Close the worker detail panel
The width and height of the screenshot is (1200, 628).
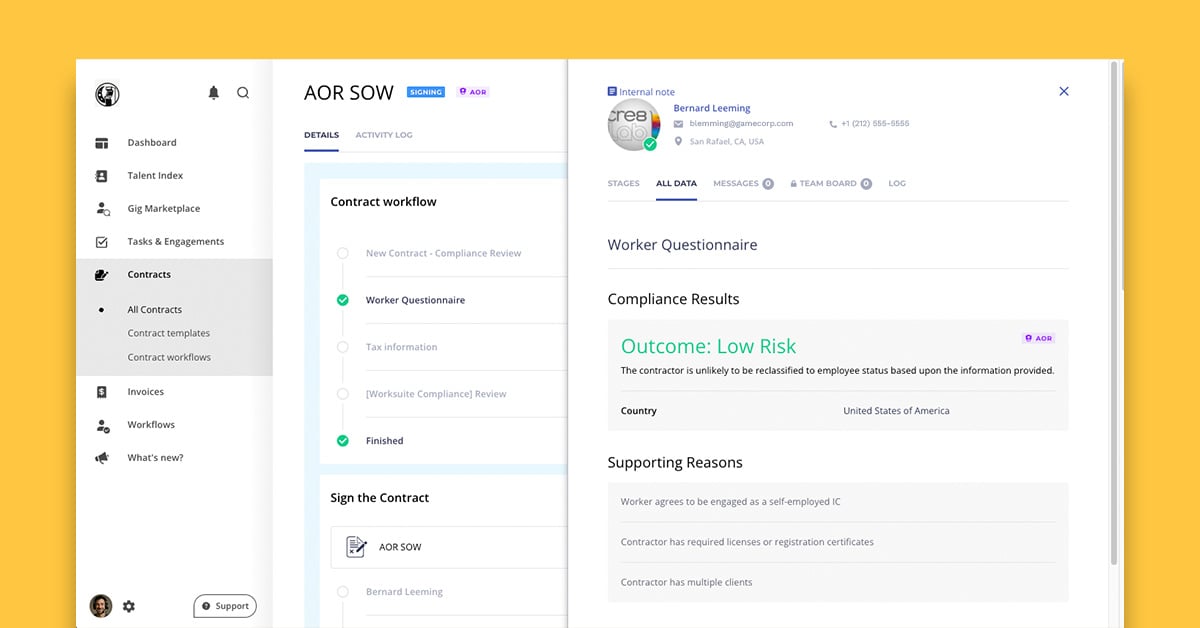1064,92
